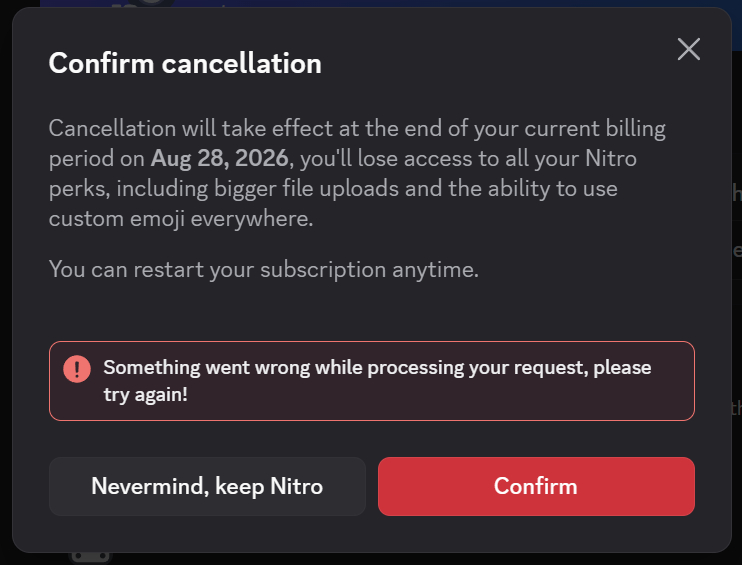Click the "custom emoji everywhere" text

pos(180,217)
